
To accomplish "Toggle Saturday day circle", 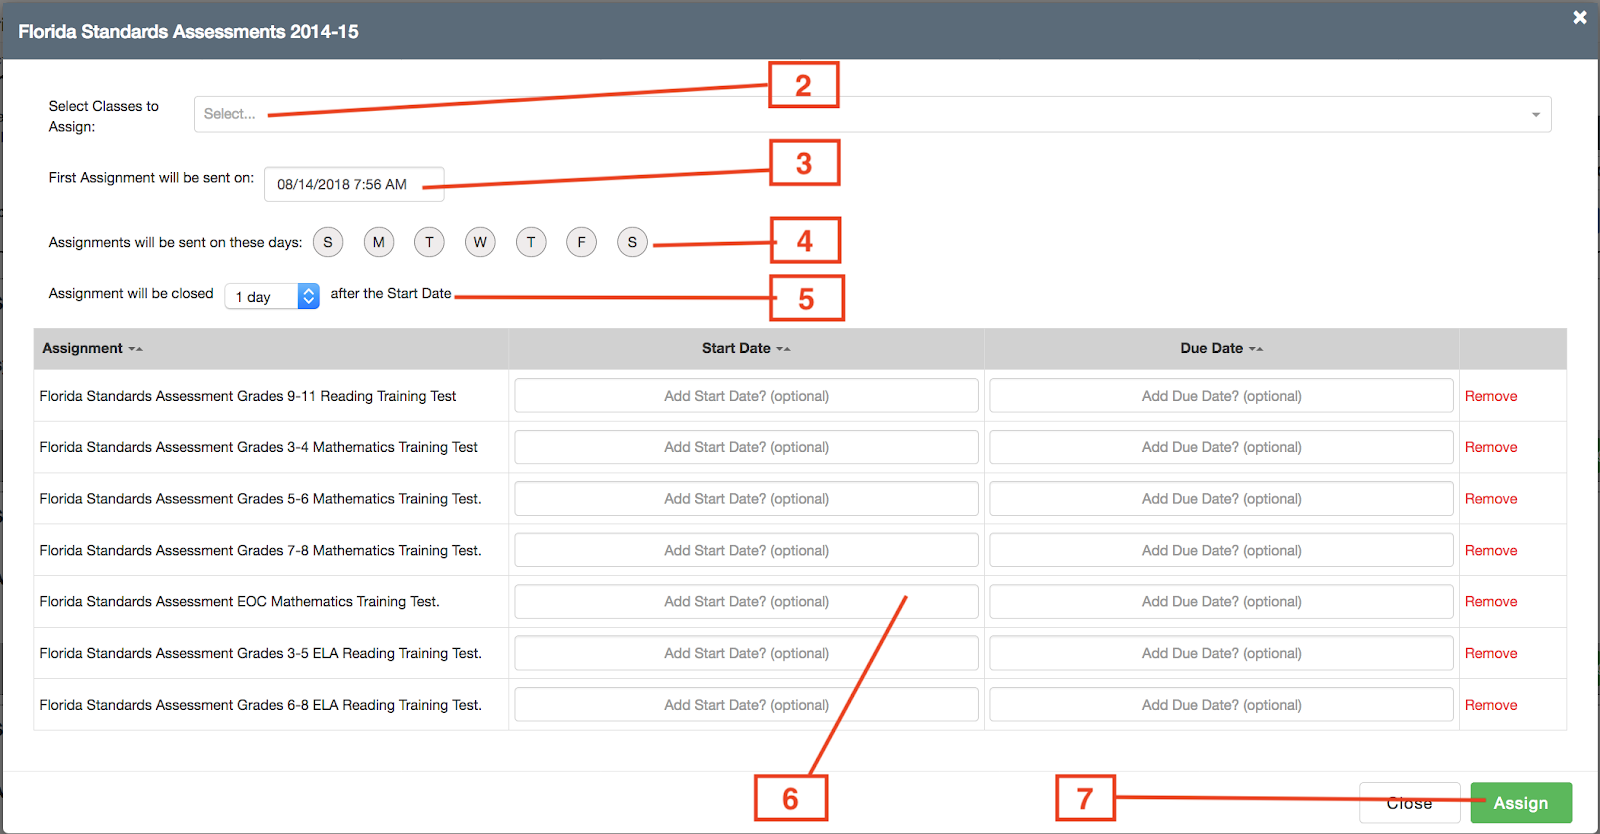I will (x=632, y=242).
